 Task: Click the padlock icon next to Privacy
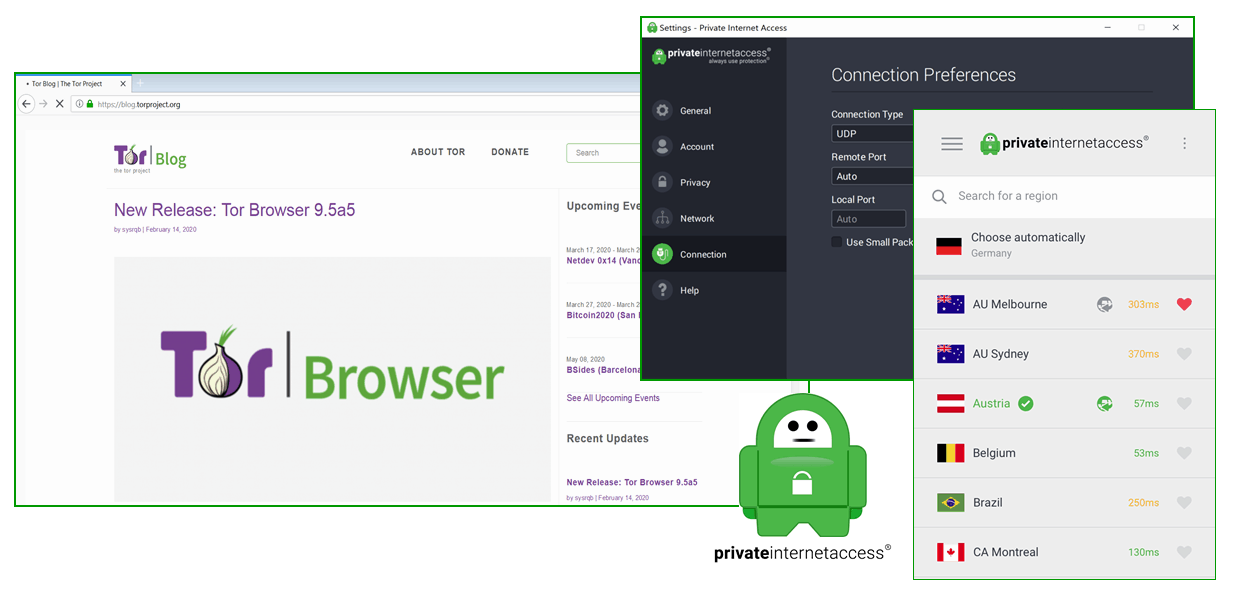662,183
